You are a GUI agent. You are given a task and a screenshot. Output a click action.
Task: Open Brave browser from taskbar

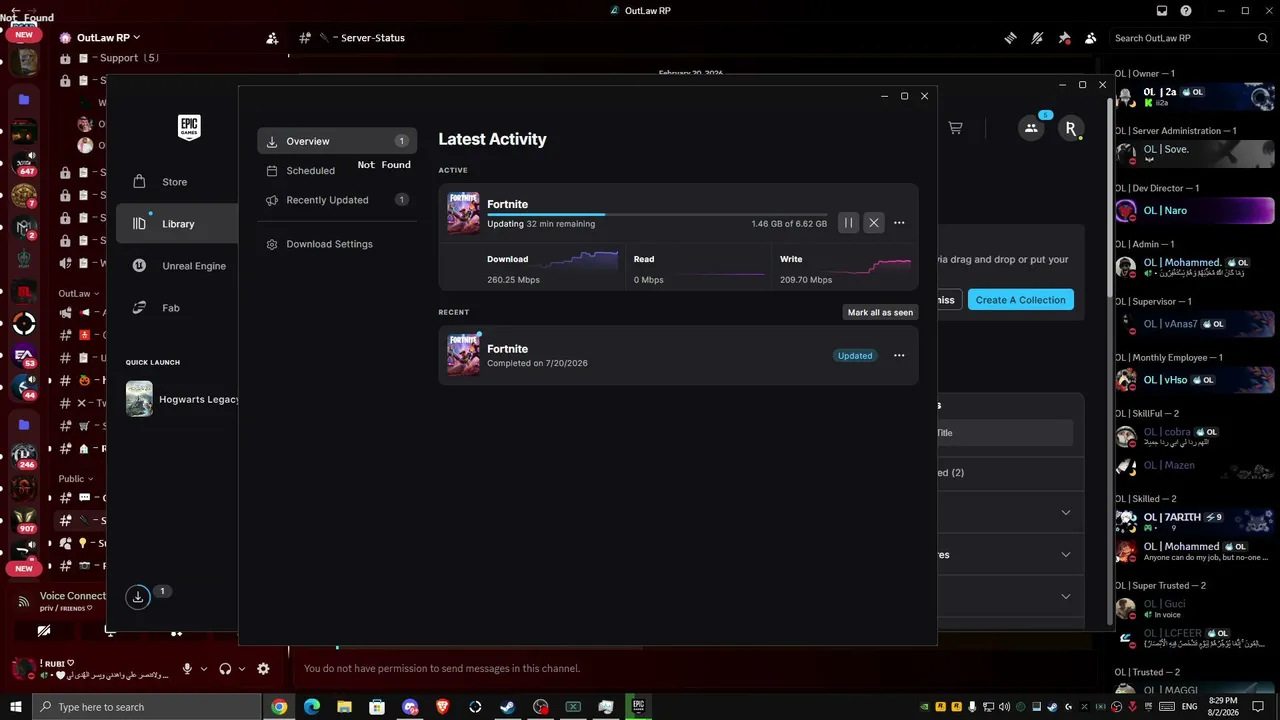(x=442, y=707)
